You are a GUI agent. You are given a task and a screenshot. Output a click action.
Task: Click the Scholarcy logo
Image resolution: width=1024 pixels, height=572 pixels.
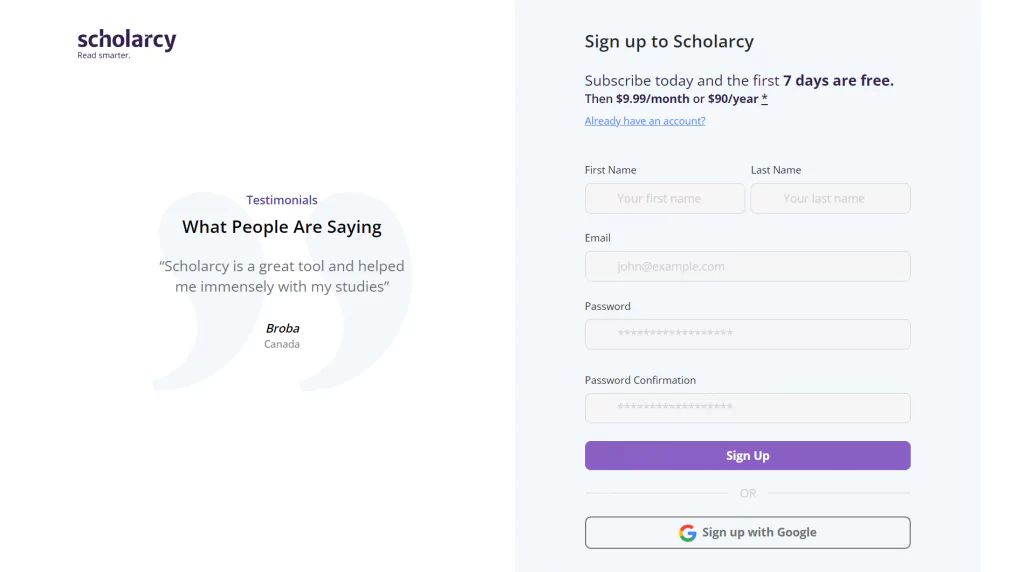[127, 44]
